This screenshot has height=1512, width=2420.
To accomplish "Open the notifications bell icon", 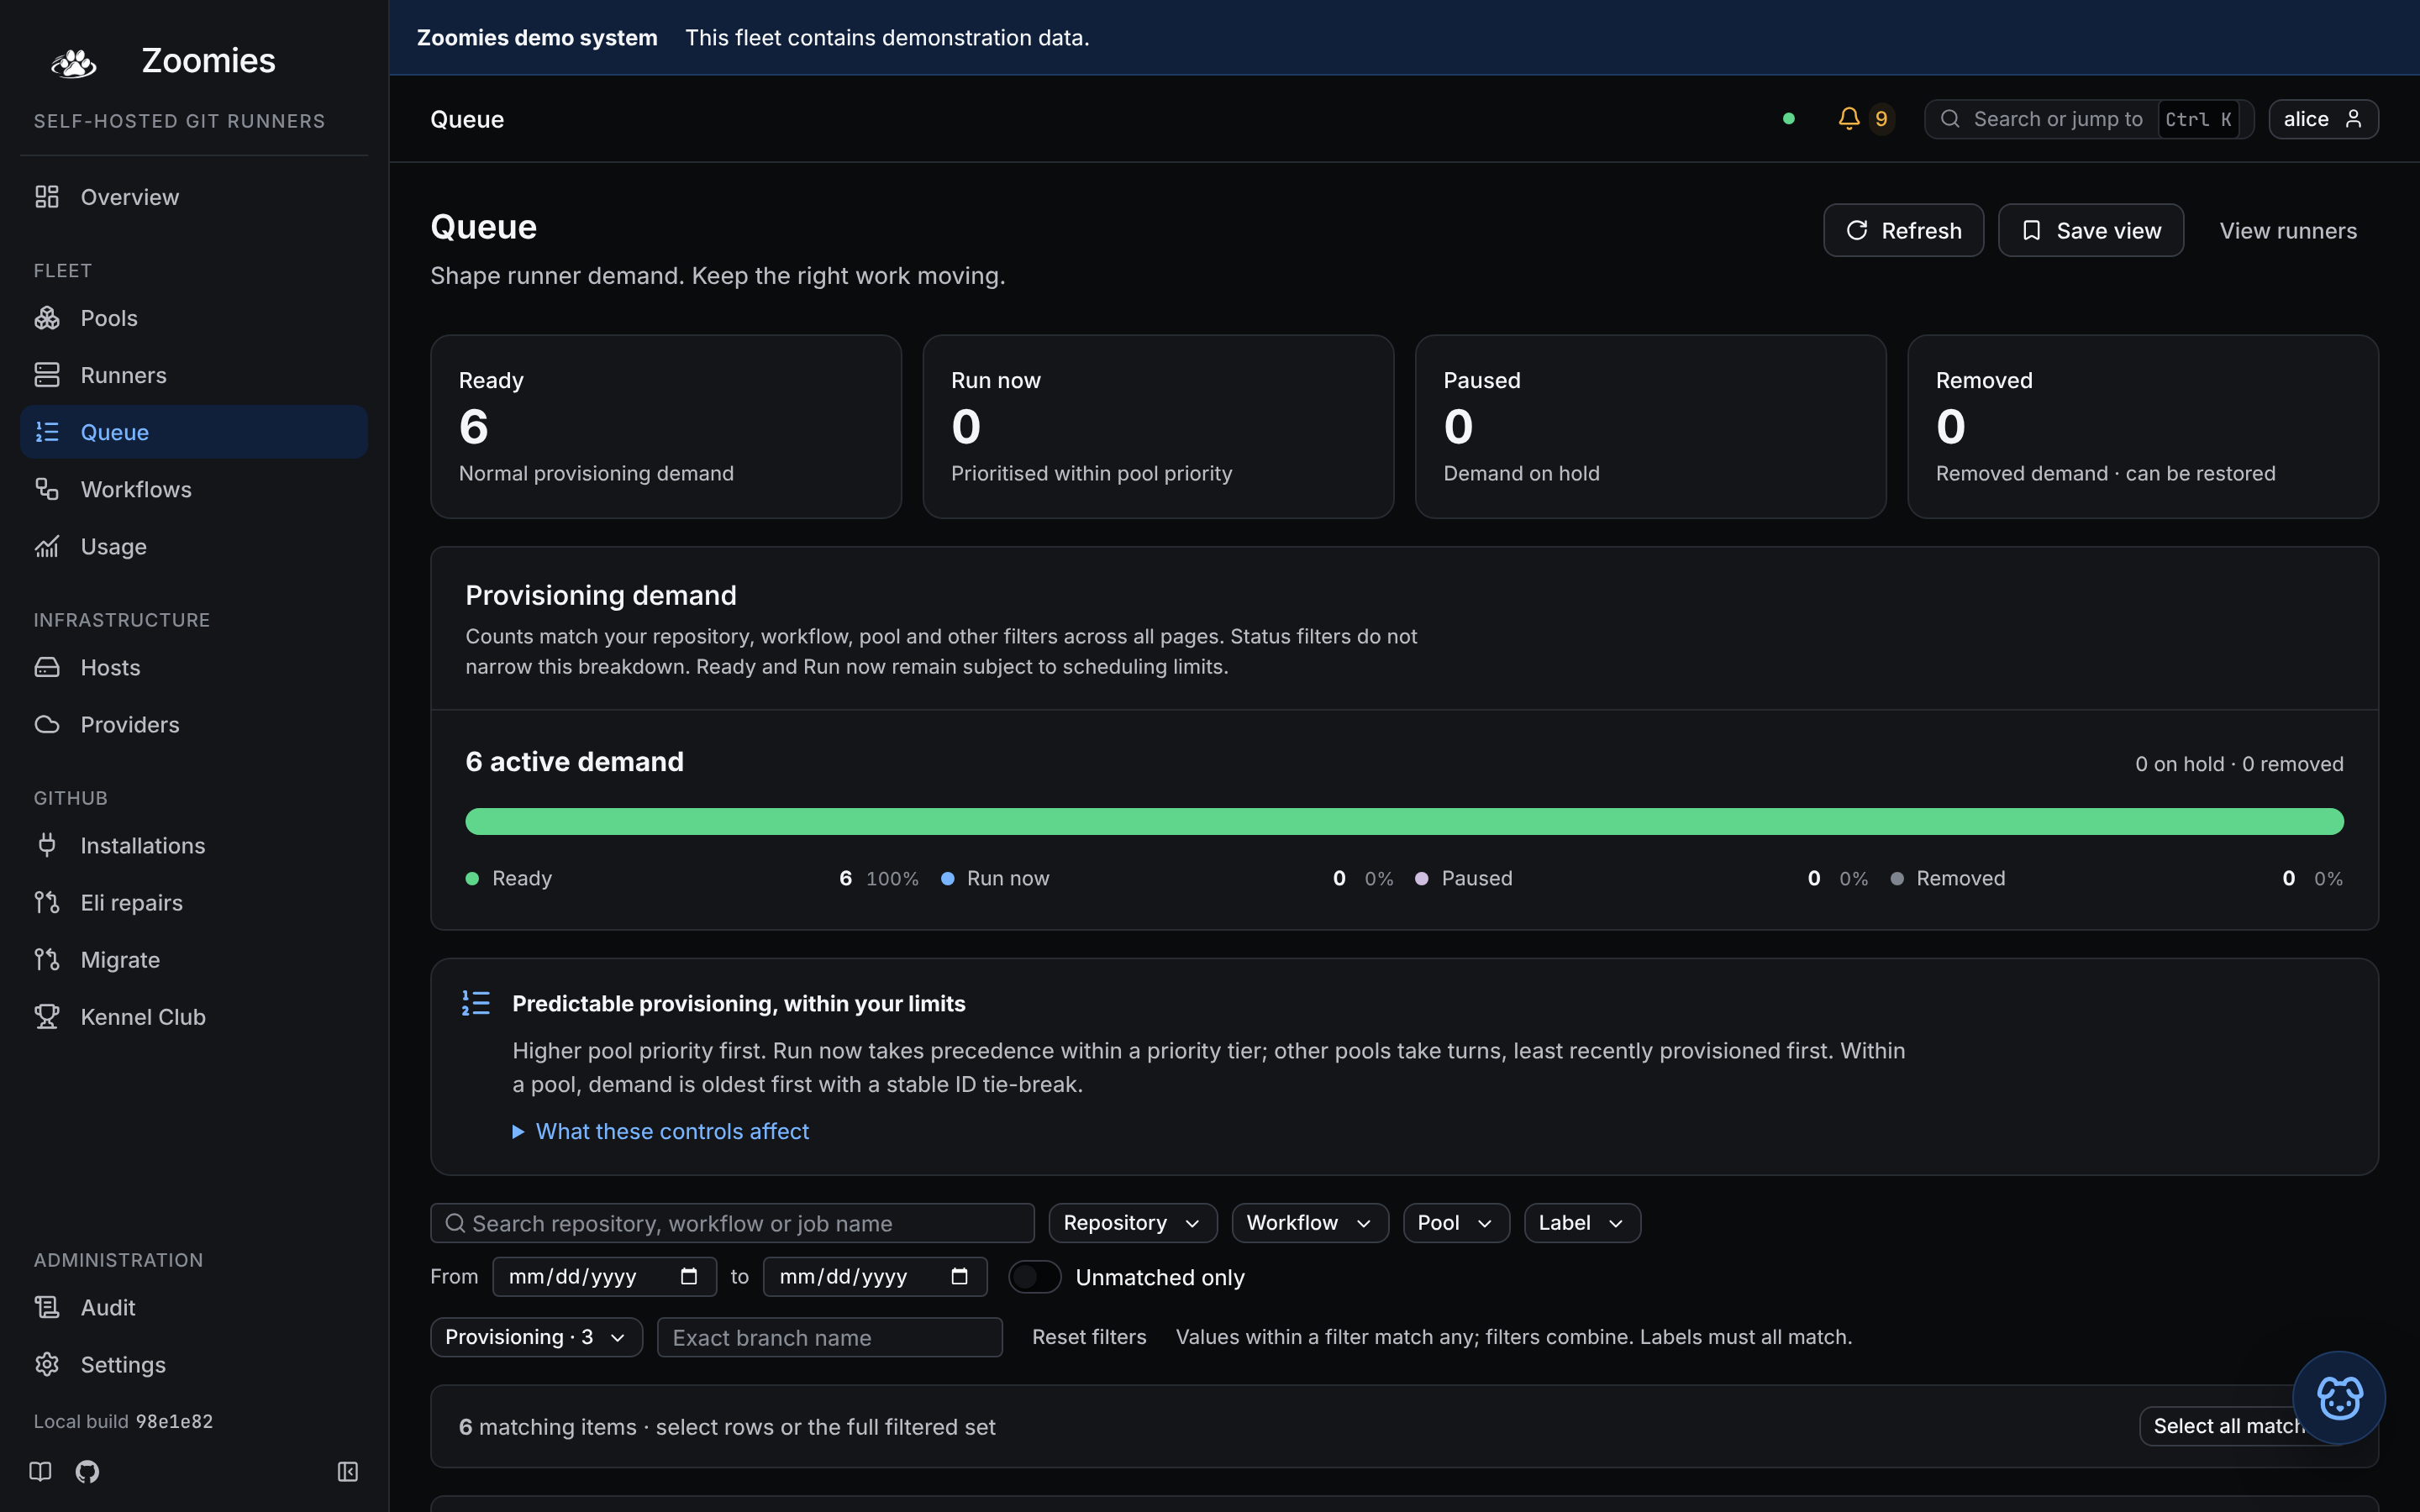I will (x=1848, y=119).
